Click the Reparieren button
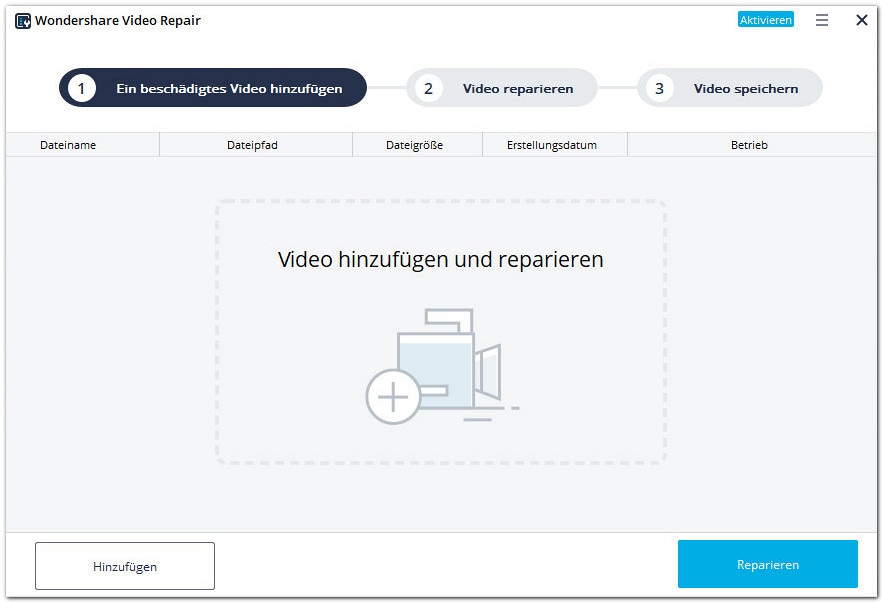 tap(768, 564)
